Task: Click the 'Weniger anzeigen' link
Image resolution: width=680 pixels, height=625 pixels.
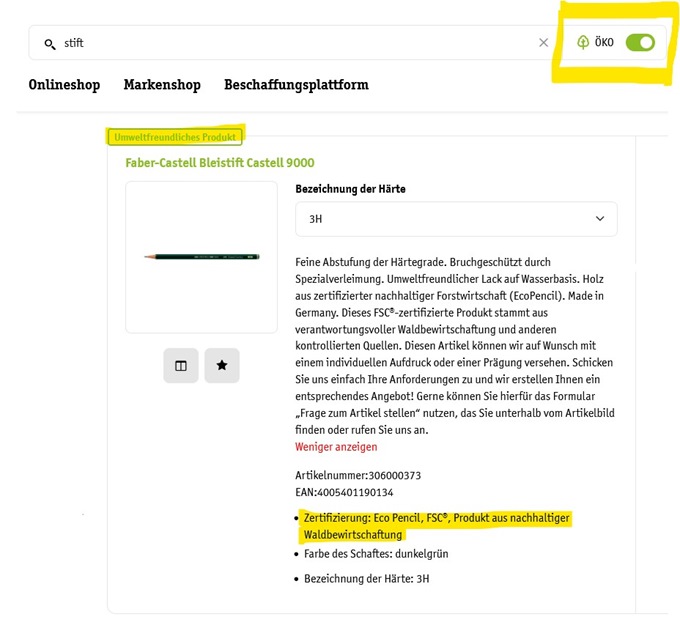Action: click(x=336, y=447)
